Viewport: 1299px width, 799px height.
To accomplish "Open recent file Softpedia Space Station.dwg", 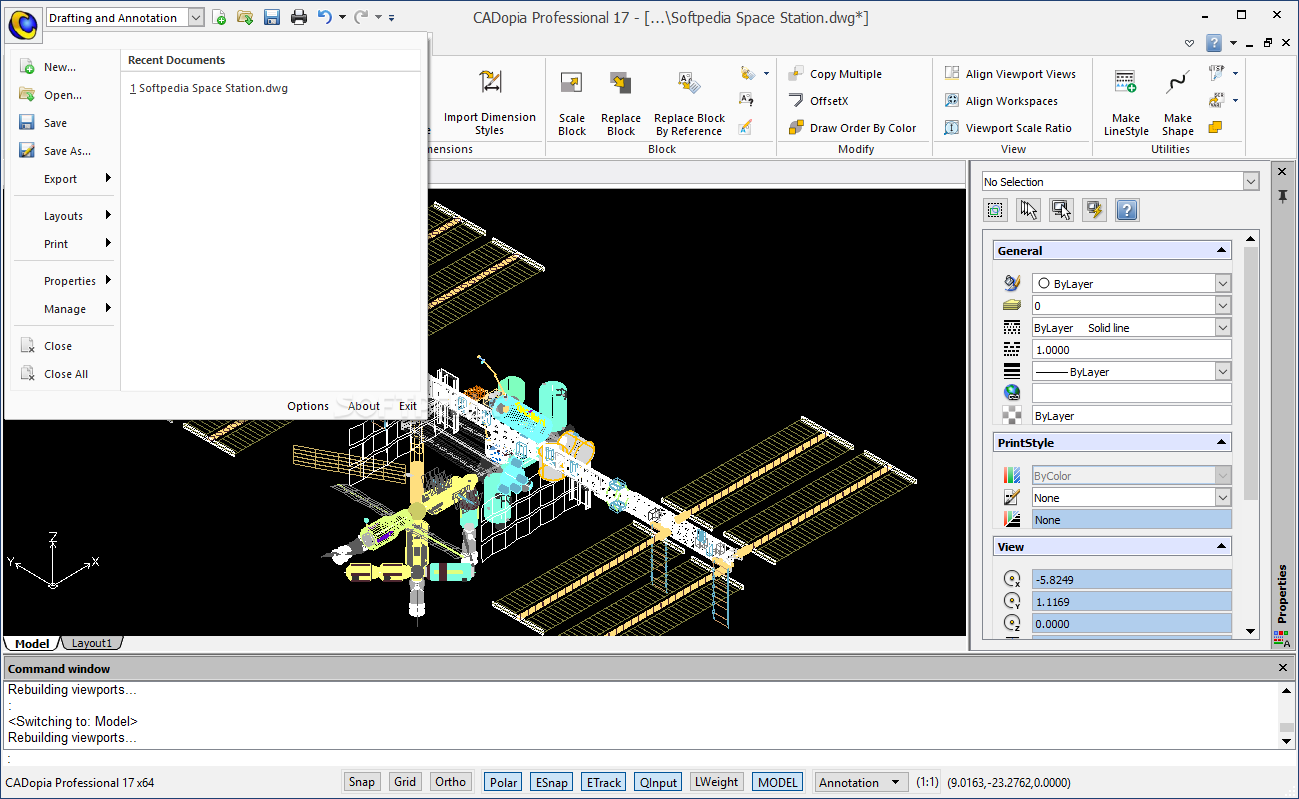I will 209,88.
